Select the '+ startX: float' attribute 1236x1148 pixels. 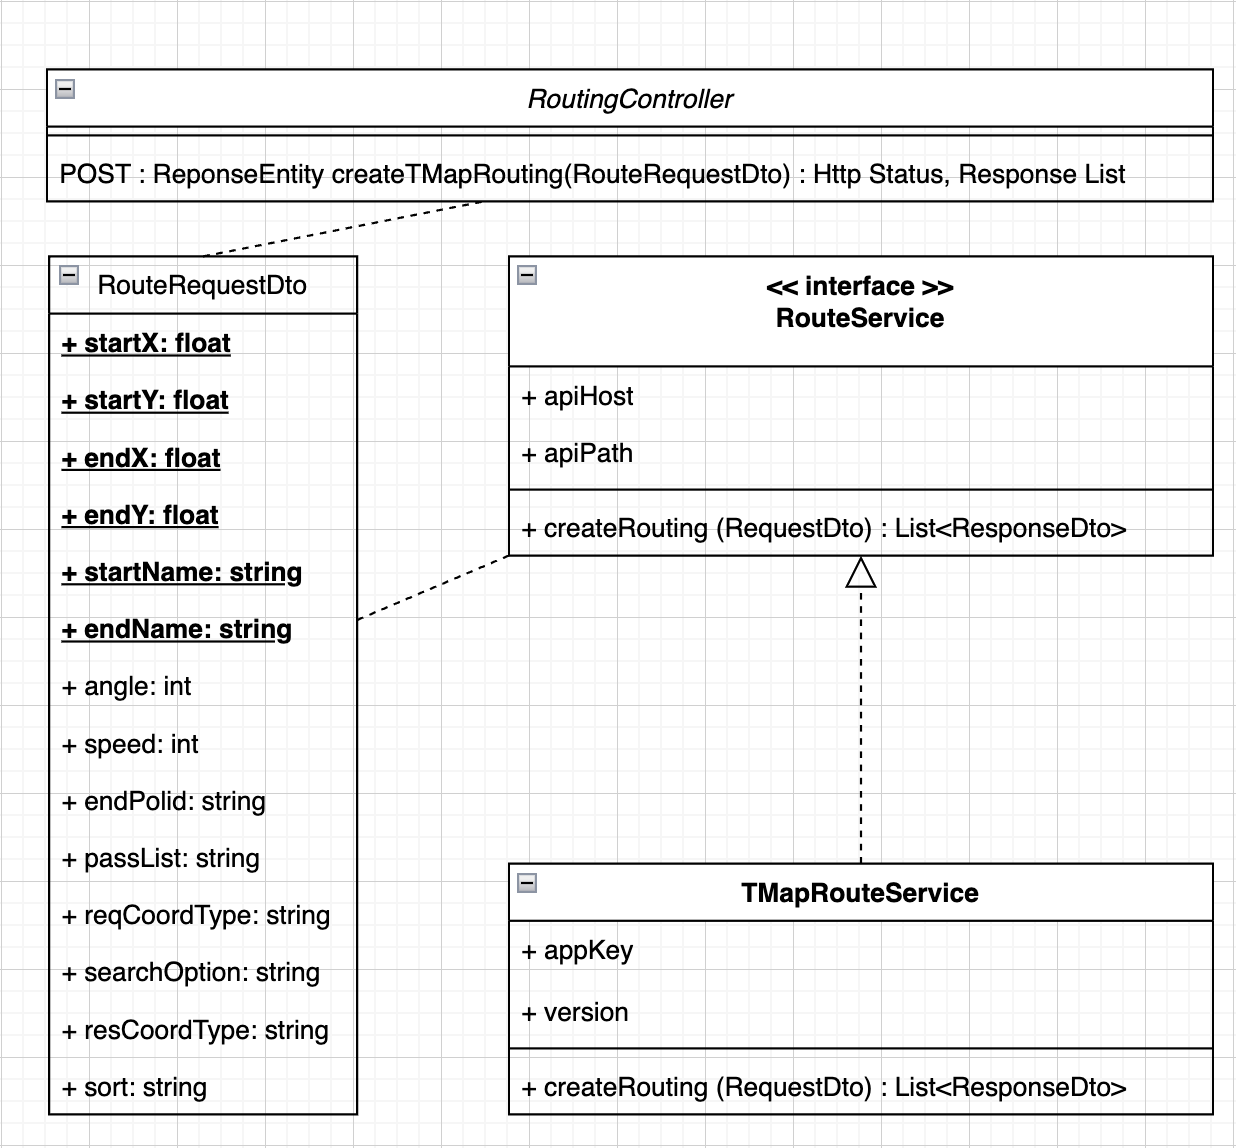146,343
